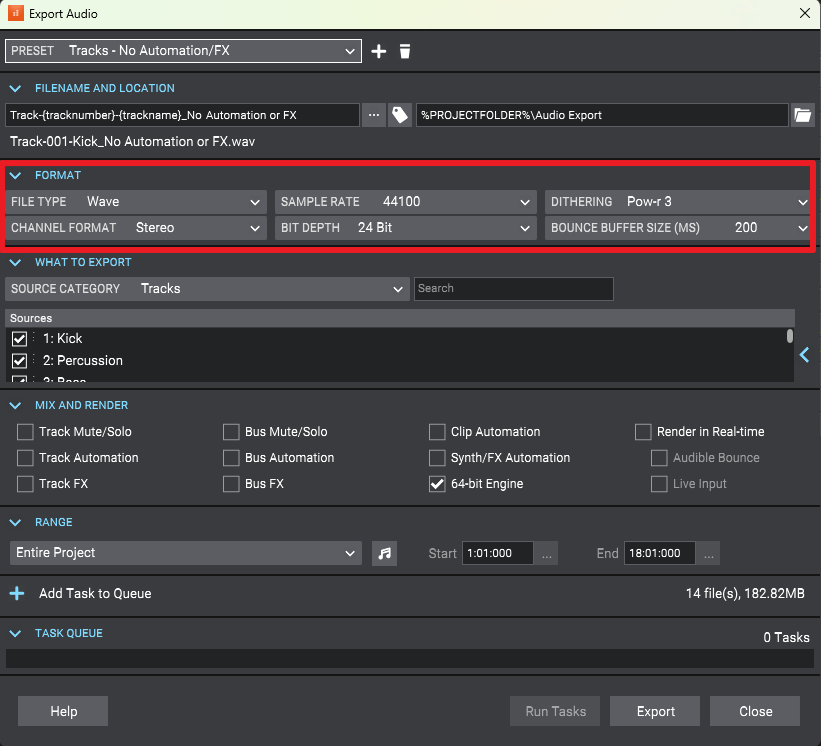Click the Export button
This screenshot has width=821, height=746.
[x=655, y=711]
